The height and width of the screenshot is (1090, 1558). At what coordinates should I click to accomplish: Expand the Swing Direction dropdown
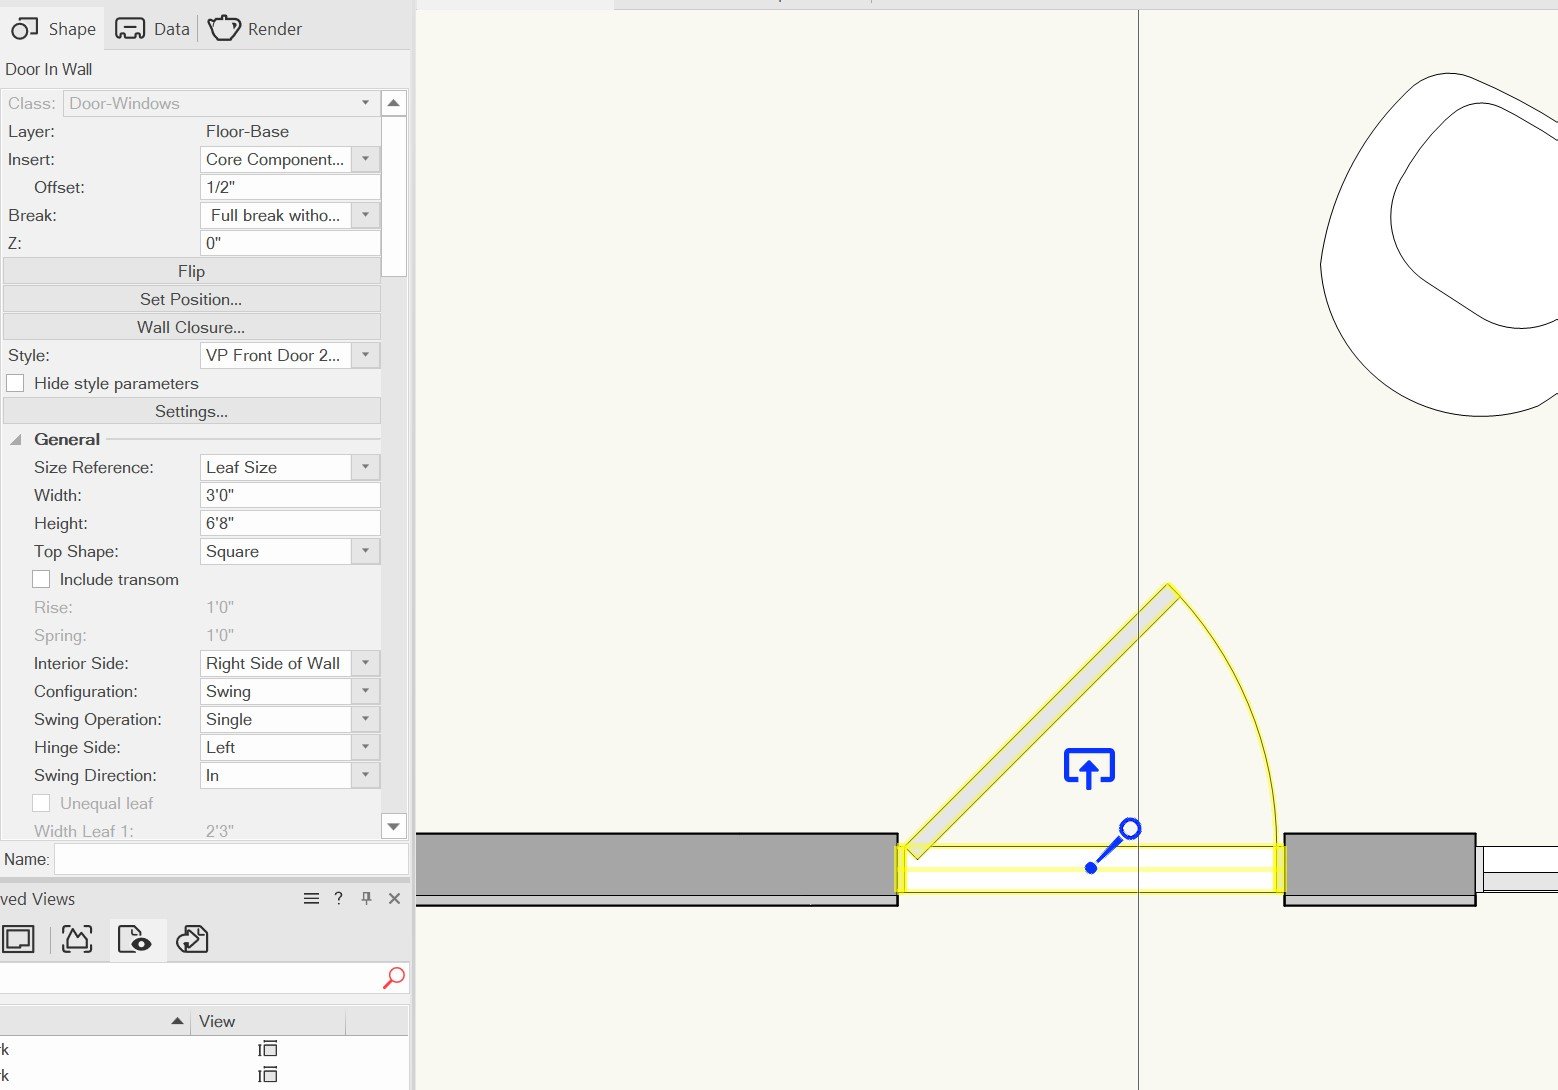click(x=365, y=775)
